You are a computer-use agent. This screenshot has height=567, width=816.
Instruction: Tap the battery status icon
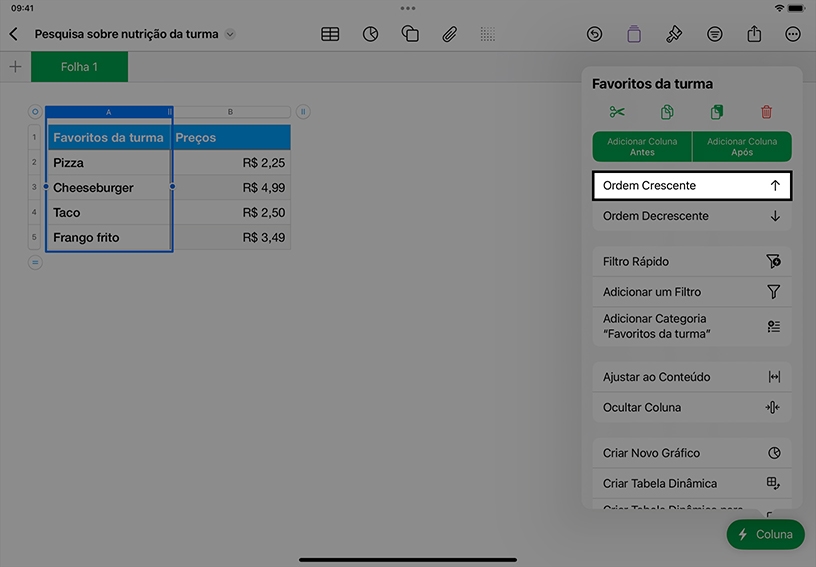[797, 8]
